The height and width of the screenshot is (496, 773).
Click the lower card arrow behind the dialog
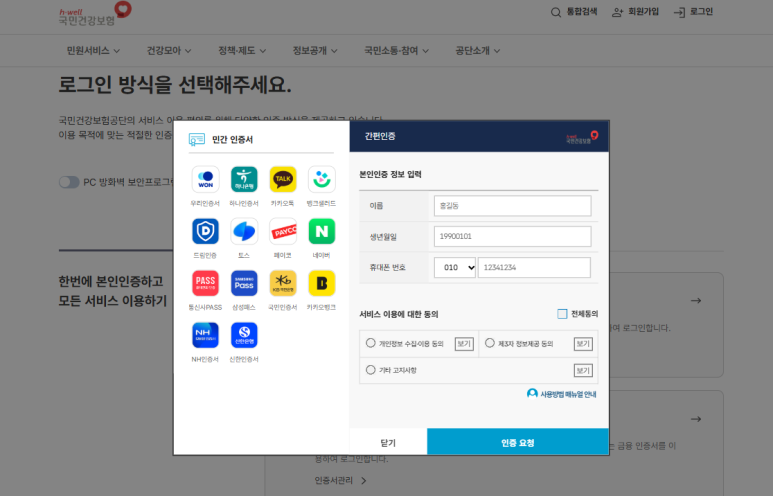point(696,419)
